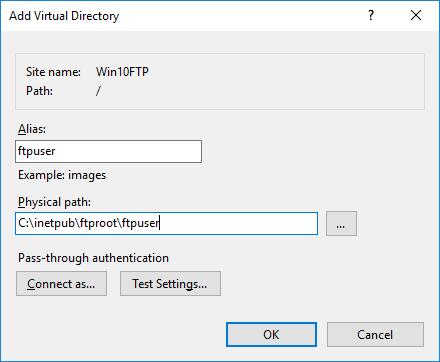Viewport: 440px width, 362px height.
Task: Click the Site name: label
Action: [53, 72]
